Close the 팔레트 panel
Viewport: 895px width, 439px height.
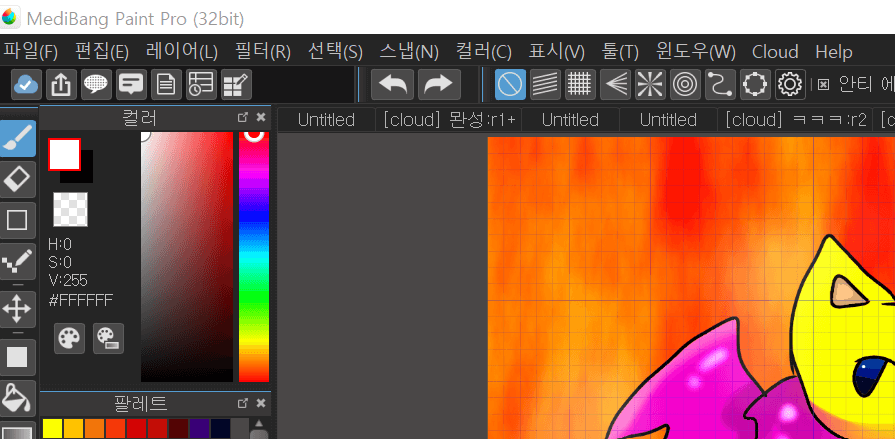pos(261,404)
